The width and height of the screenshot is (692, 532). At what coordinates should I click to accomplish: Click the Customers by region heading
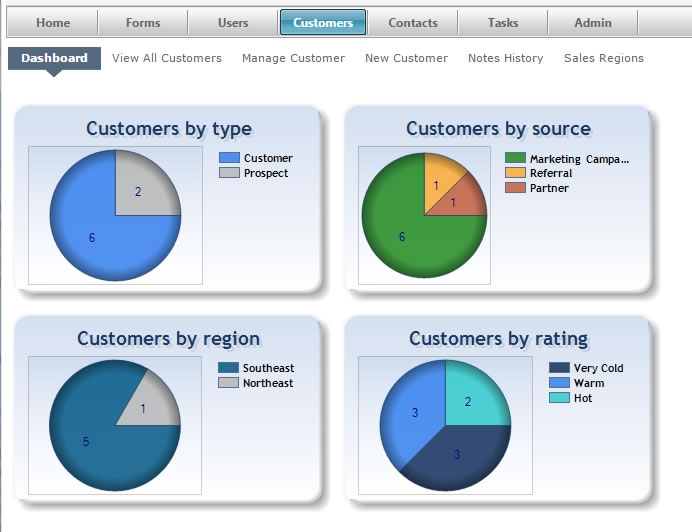169,339
